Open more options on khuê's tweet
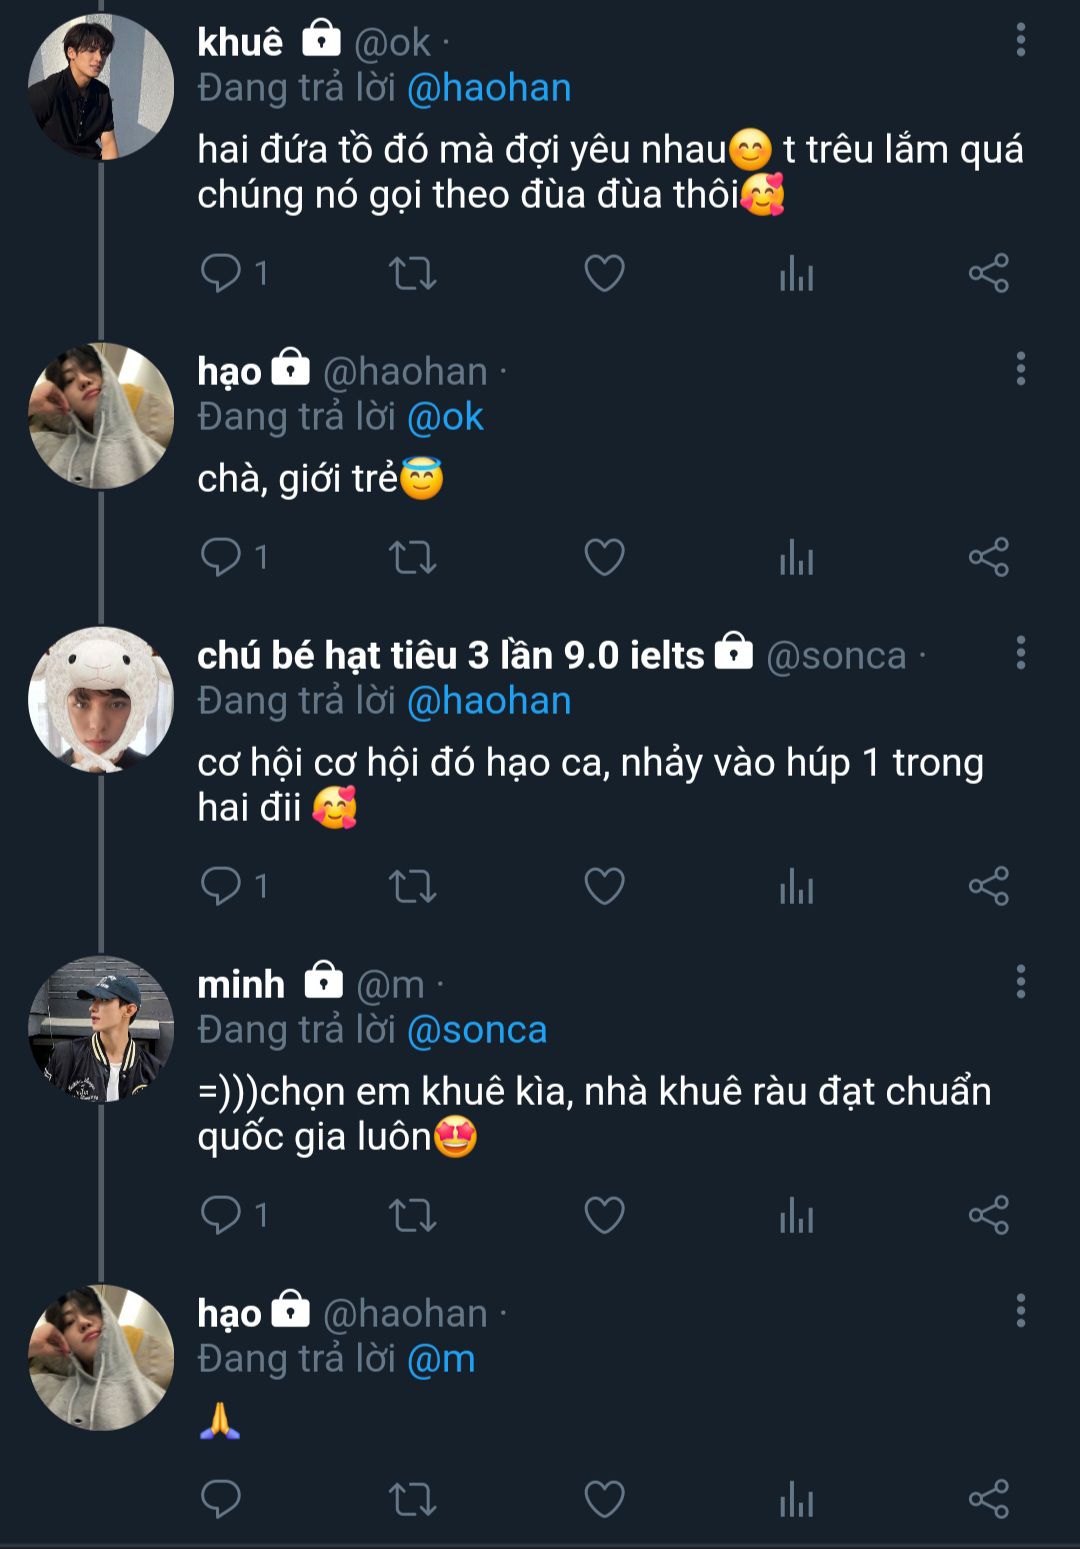The width and height of the screenshot is (1080, 1549). (1020, 40)
